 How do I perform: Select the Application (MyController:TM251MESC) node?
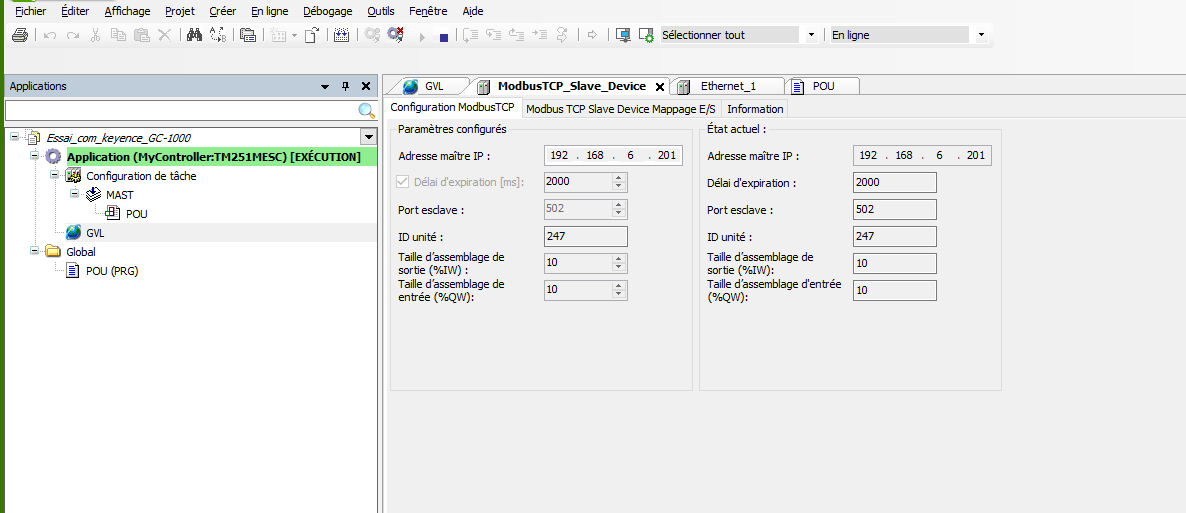pos(213,157)
